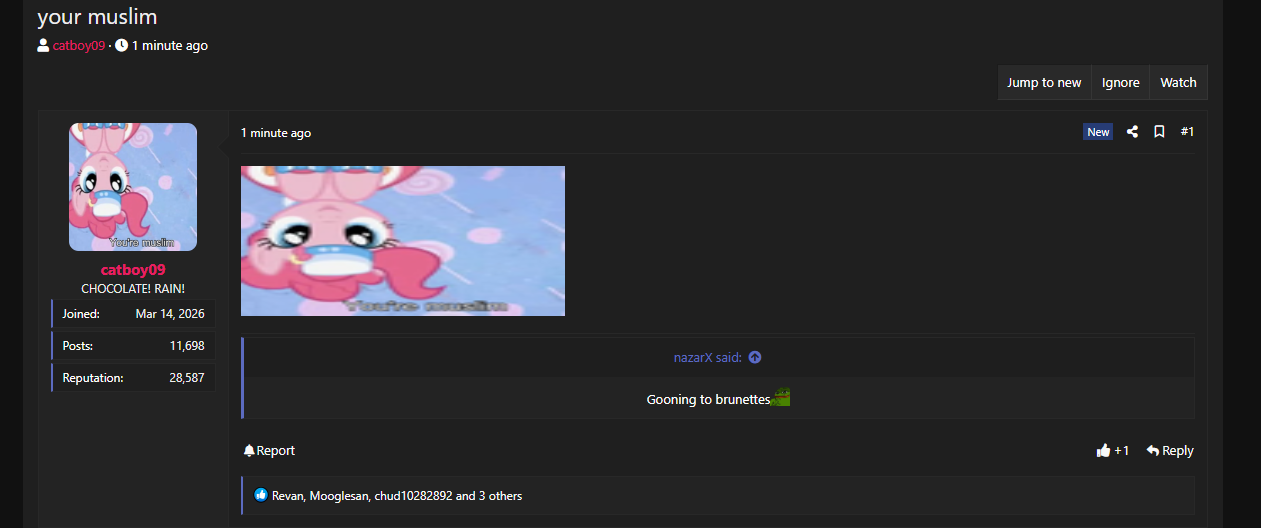Click the reply arrow icon
The width and height of the screenshot is (1261, 528).
[1153, 451]
